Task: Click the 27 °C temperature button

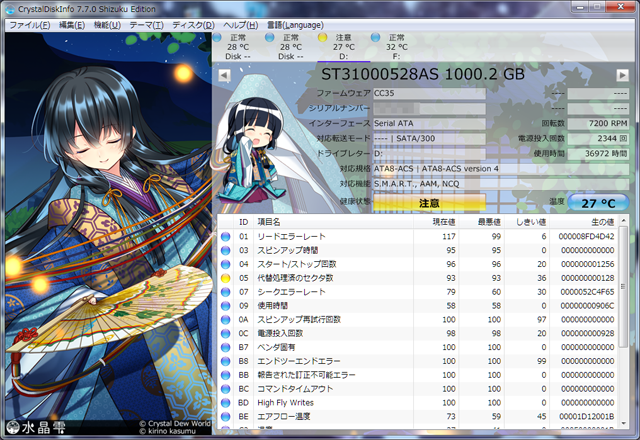Action: coord(598,203)
